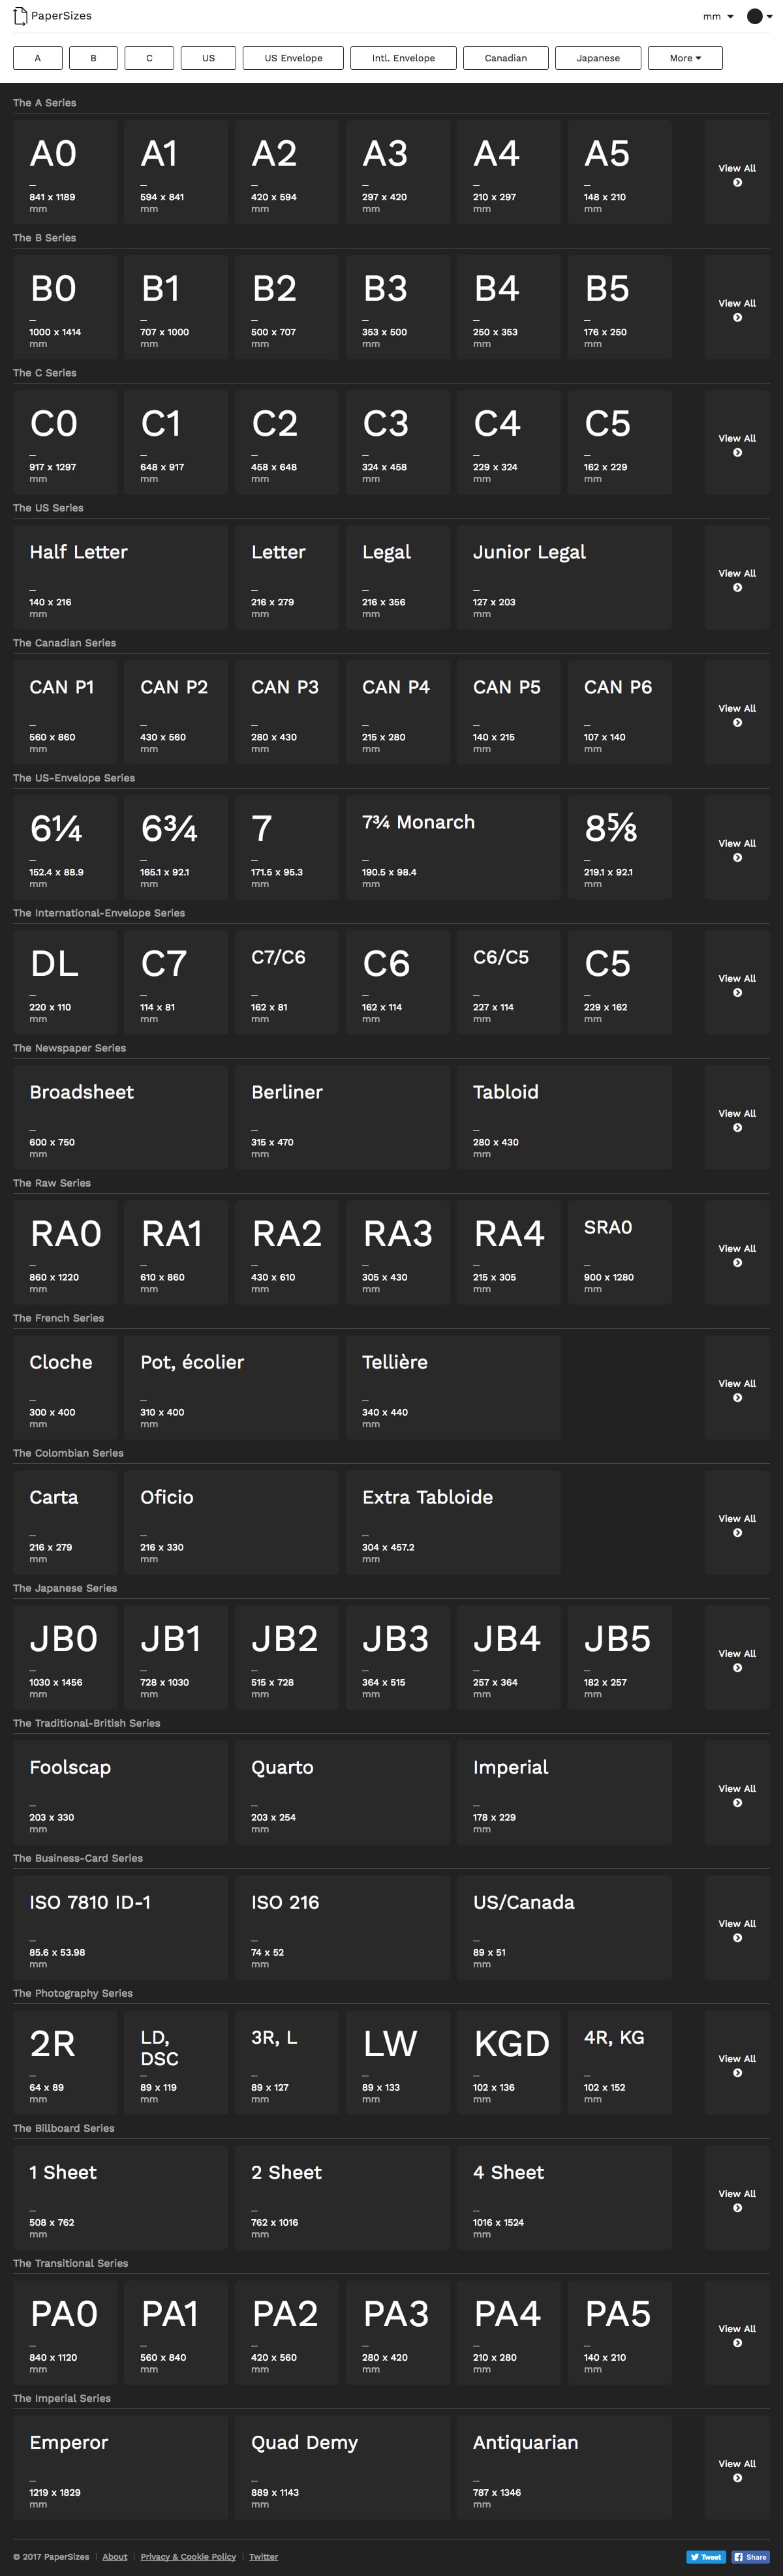Expand the More series menu
Image resolution: width=783 pixels, height=2576 pixels.
(x=685, y=58)
